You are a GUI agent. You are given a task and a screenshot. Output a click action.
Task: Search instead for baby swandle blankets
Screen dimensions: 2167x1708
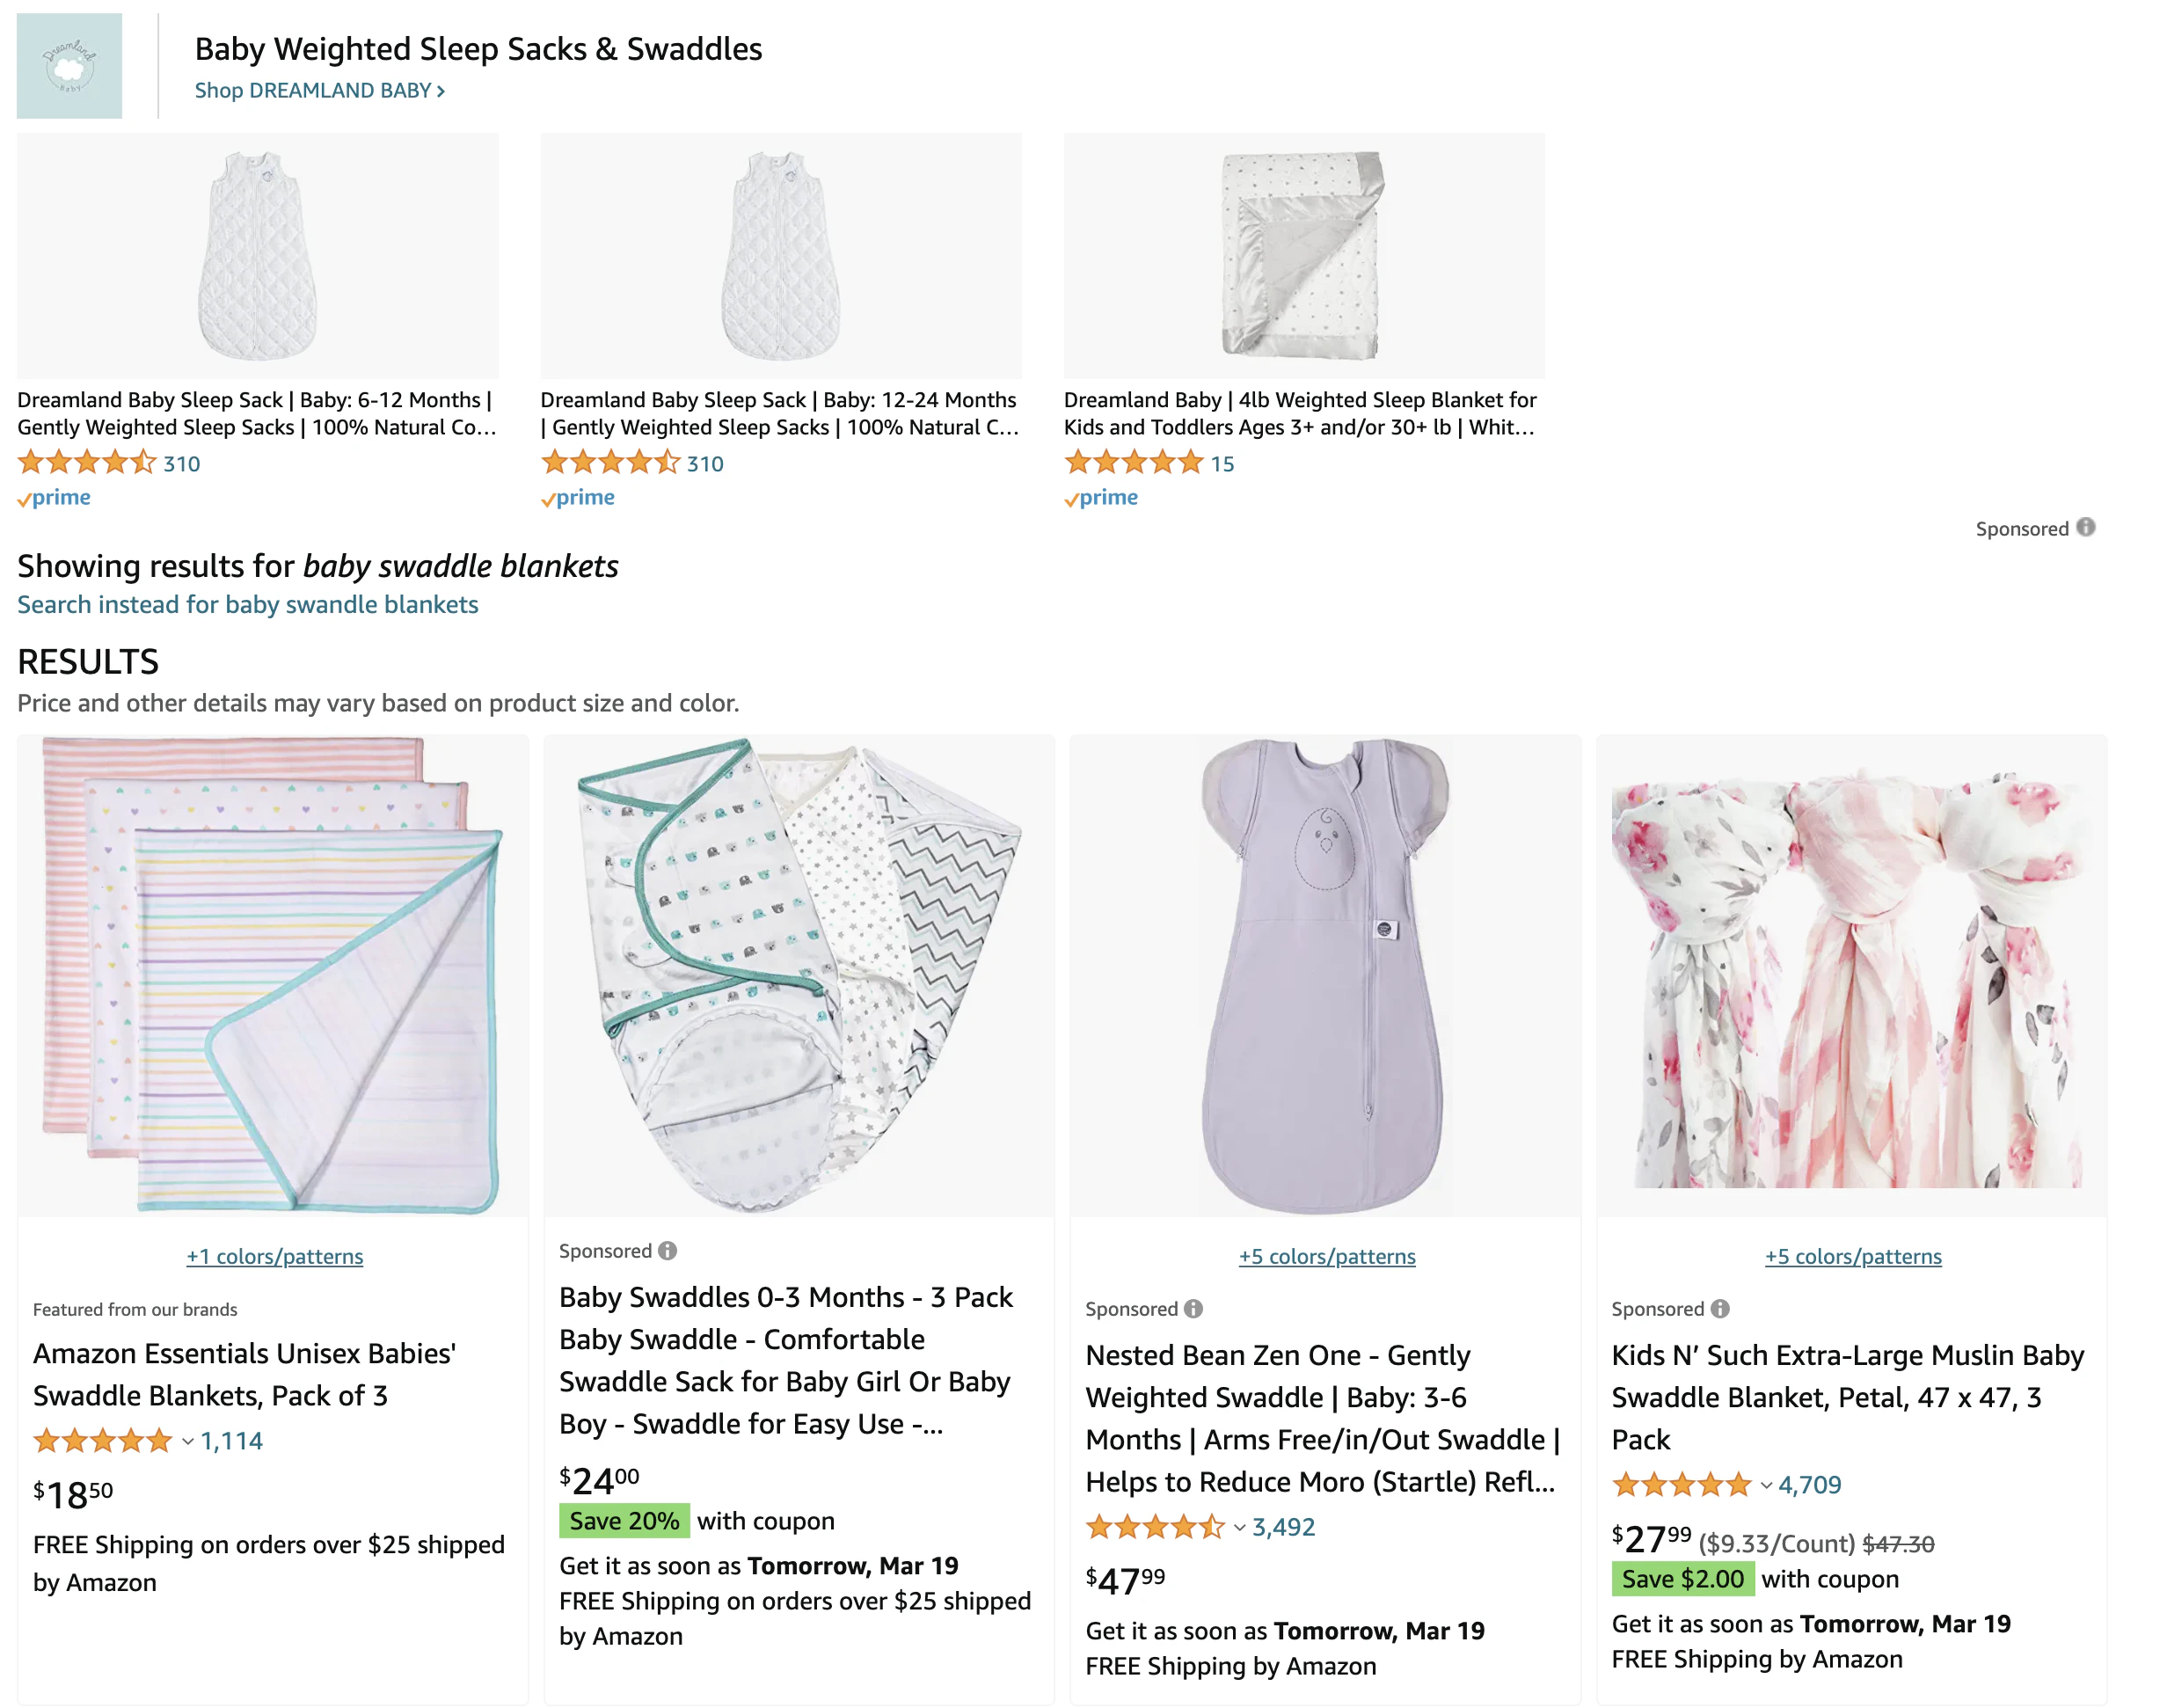(248, 604)
